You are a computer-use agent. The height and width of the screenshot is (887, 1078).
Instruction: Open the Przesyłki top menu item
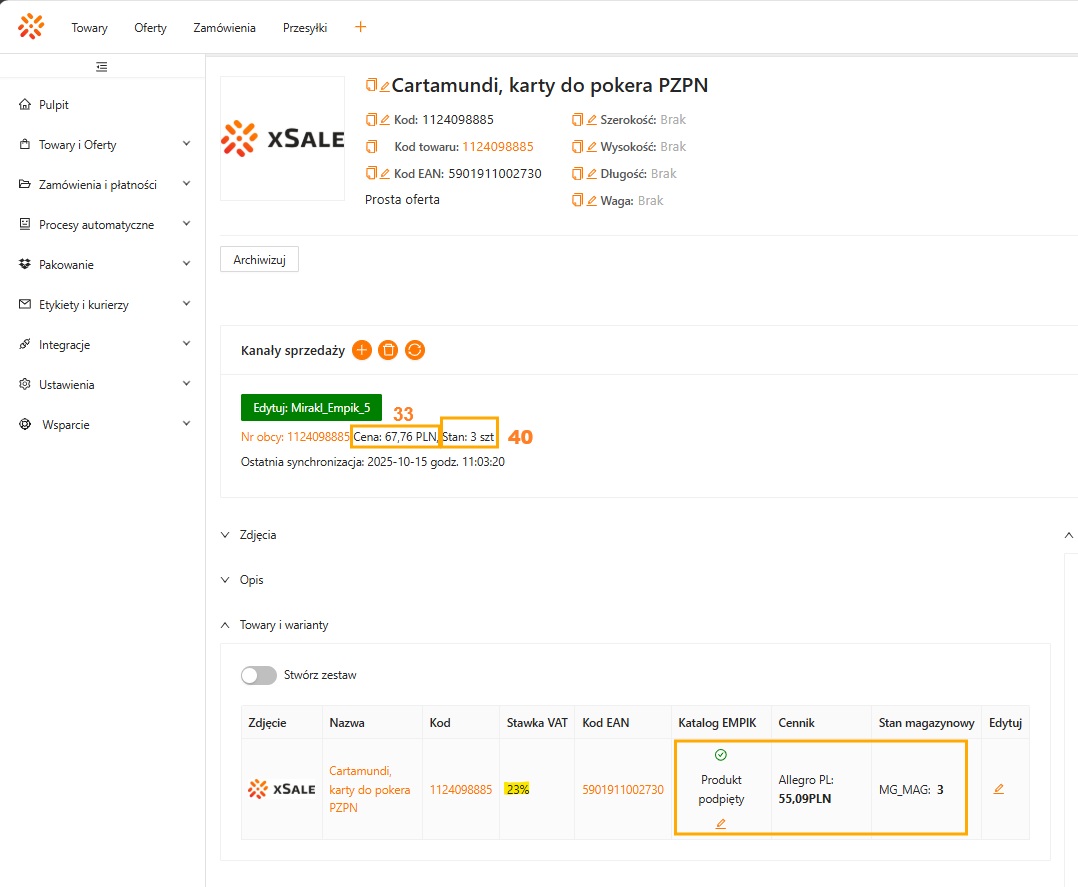305,28
